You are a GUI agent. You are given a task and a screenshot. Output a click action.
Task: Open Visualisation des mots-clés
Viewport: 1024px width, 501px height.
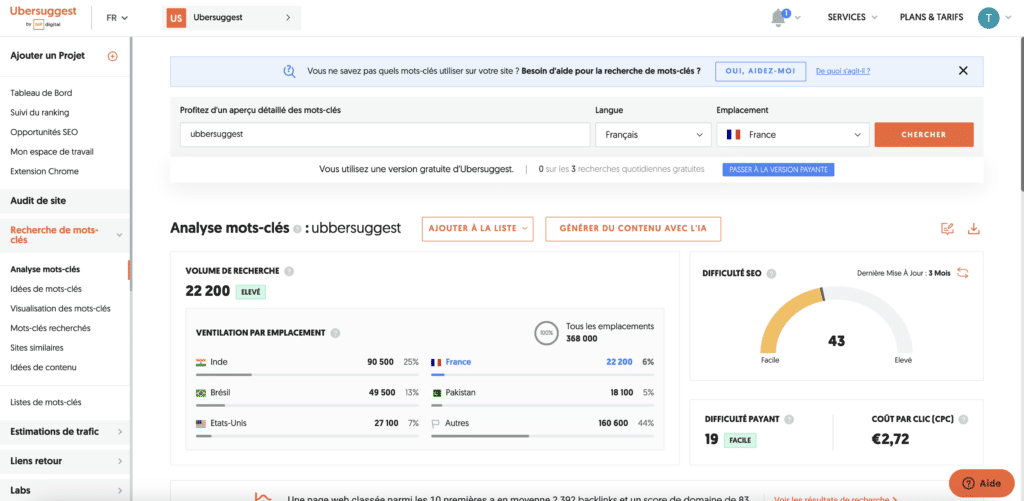coord(61,308)
